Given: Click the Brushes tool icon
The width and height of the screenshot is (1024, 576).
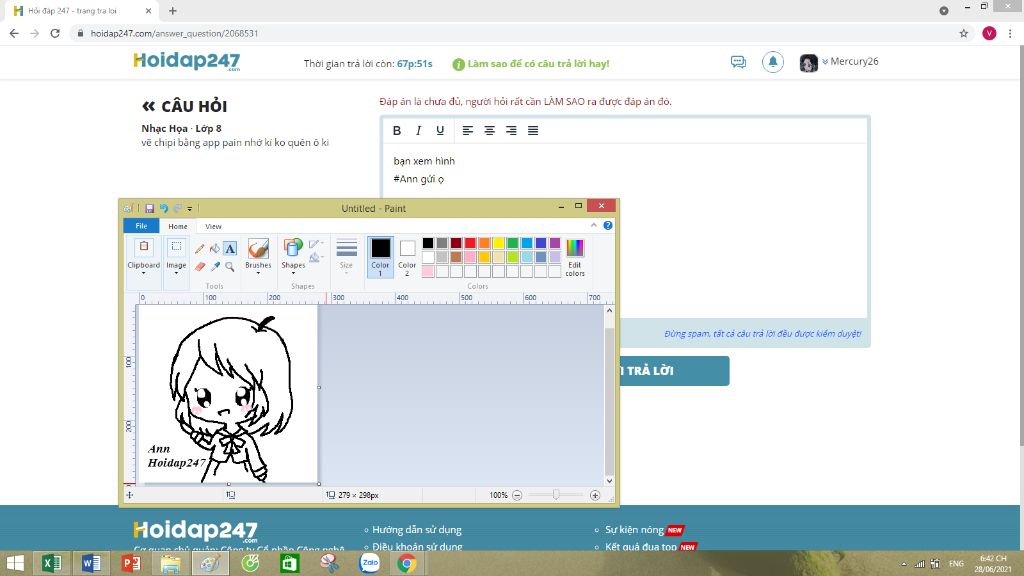Looking at the screenshot, I should coord(258,248).
